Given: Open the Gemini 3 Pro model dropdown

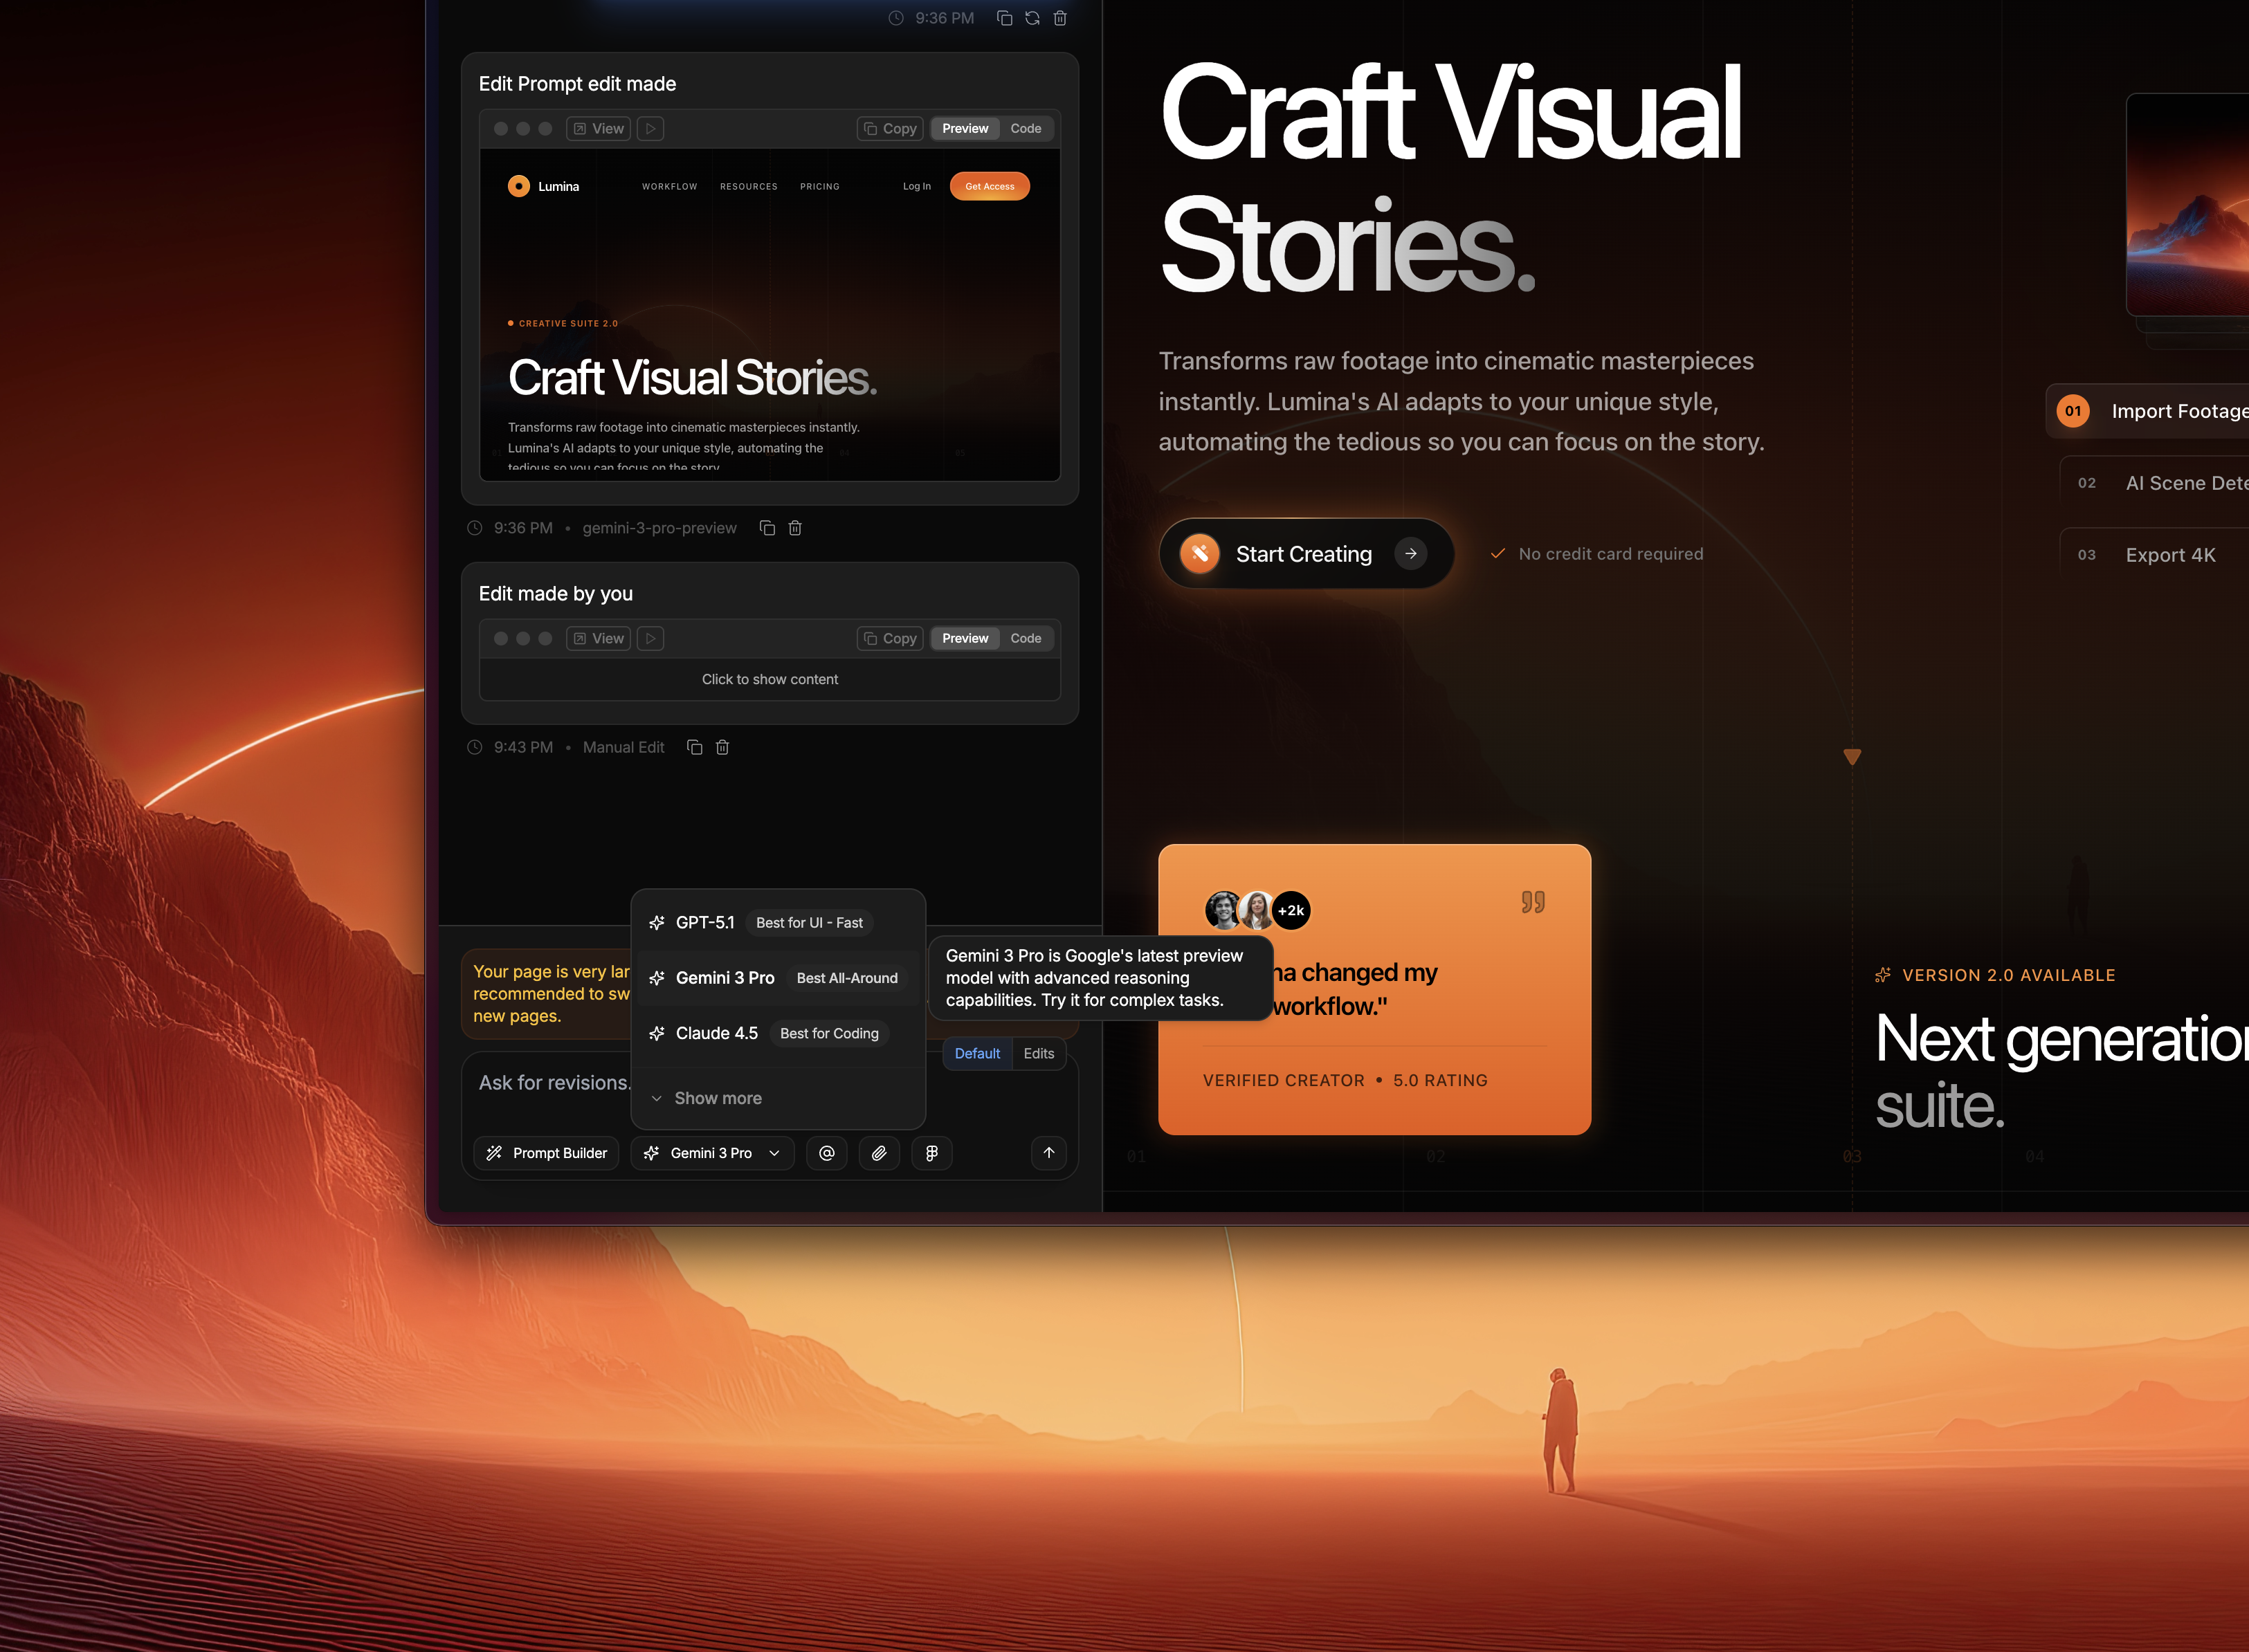Looking at the screenshot, I should (712, 1153).
